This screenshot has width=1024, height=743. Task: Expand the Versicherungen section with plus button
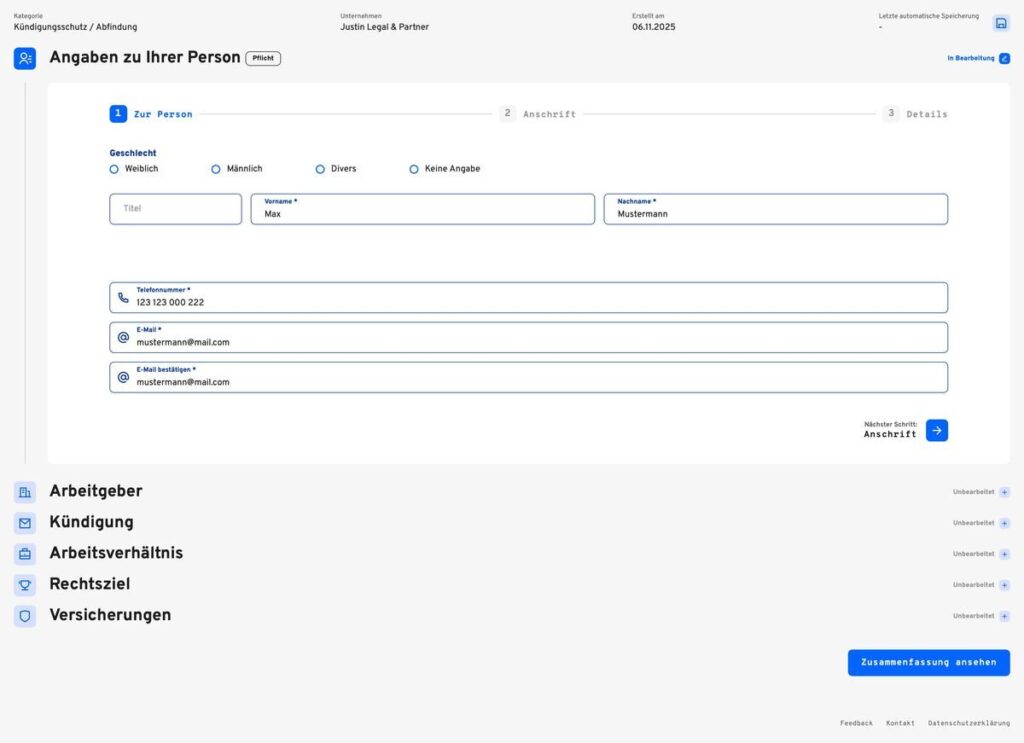click(x=1004, y=616)
